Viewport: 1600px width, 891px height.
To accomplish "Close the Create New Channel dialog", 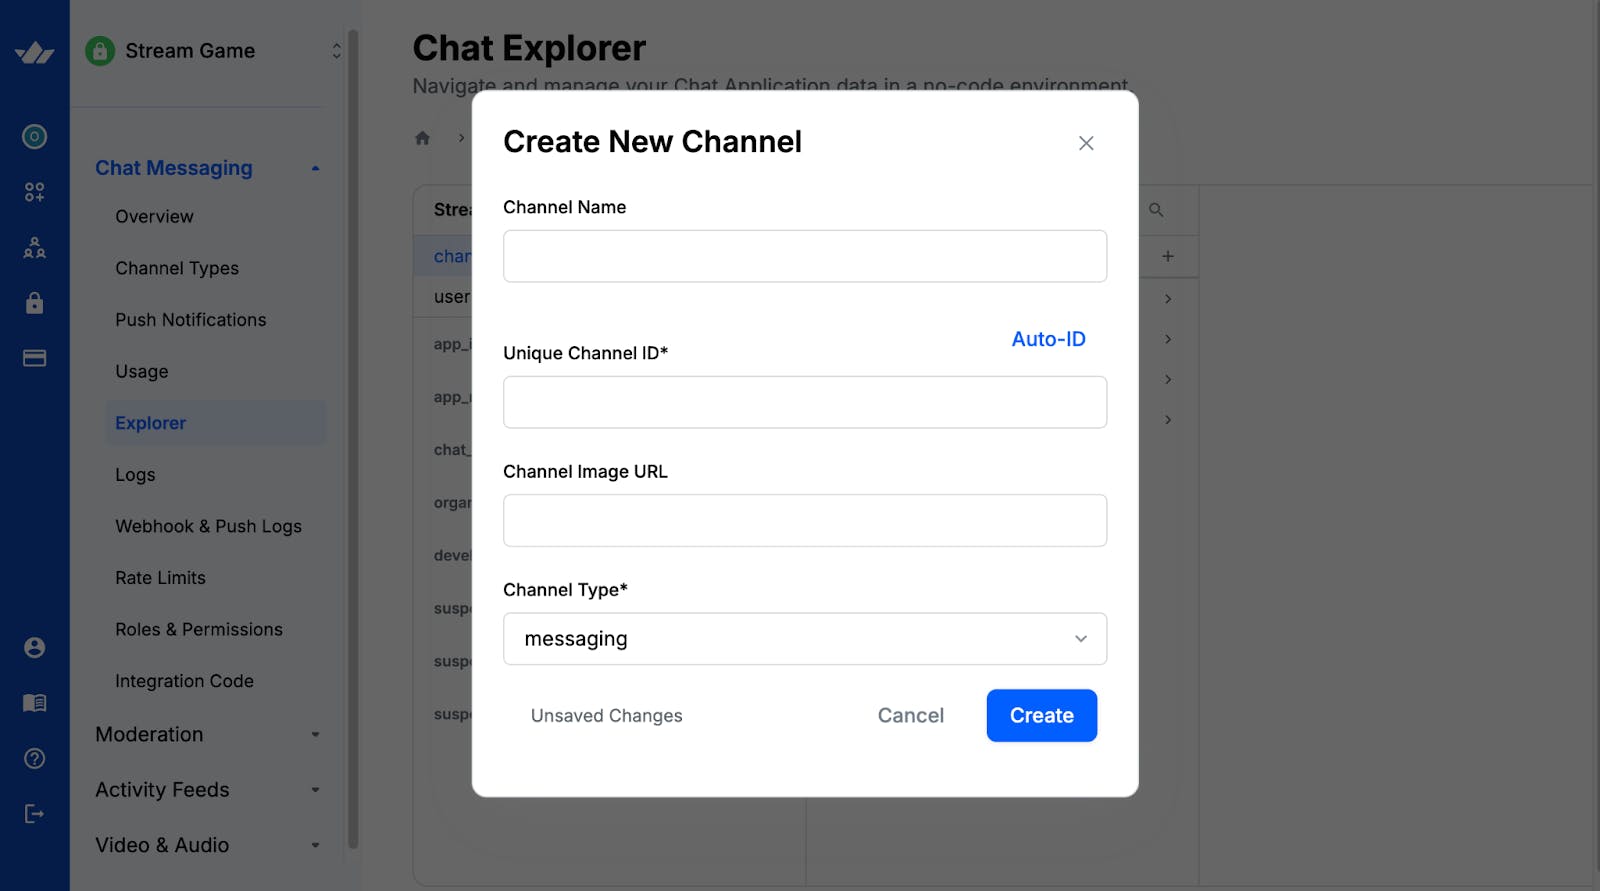I will pyautogui.click(x=1086, y=143).
